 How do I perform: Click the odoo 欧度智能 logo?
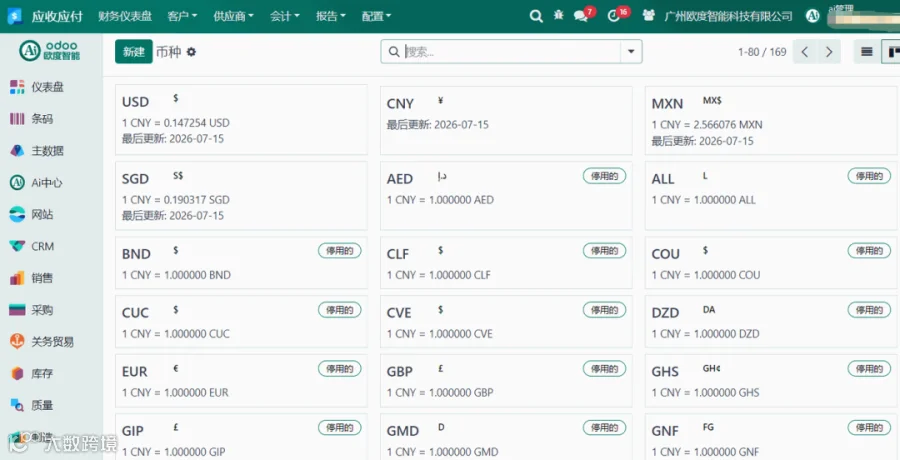51,51
